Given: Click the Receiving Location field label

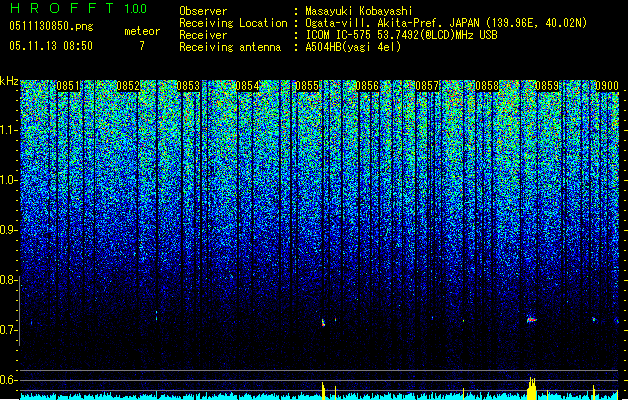Looking at the screenshot, I should 233,23.
